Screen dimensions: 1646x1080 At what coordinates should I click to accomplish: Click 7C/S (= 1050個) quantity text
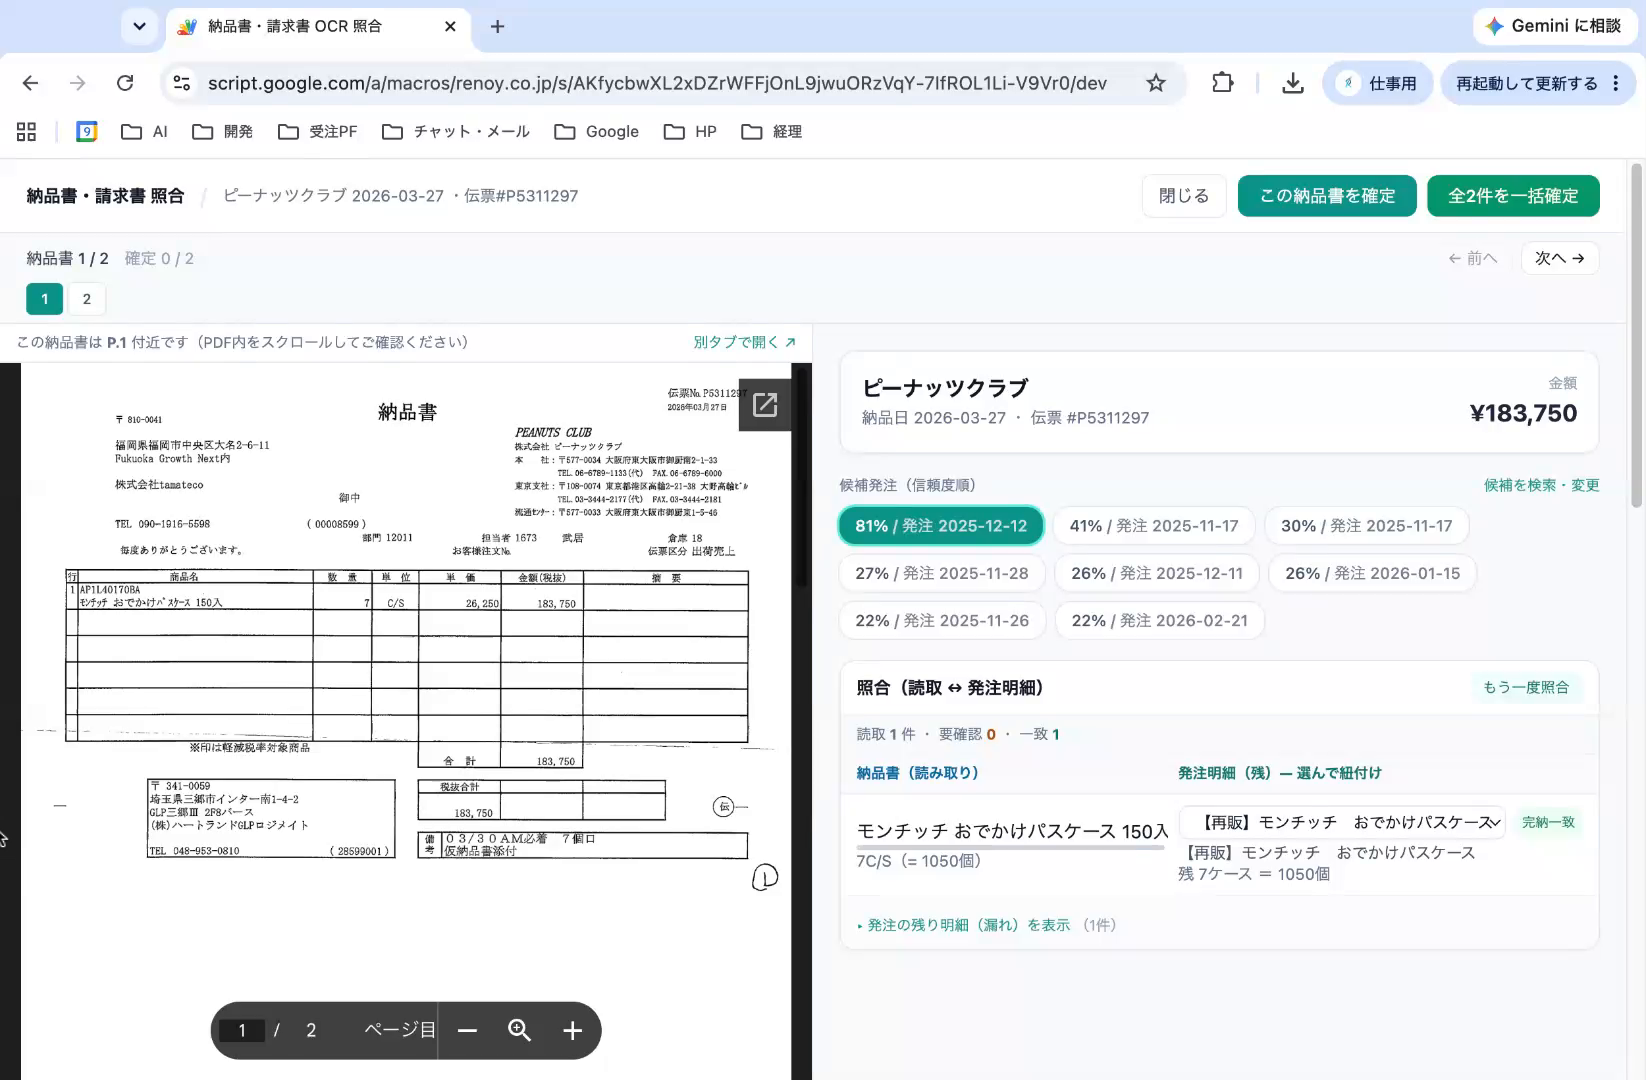(x=919, y=861)
